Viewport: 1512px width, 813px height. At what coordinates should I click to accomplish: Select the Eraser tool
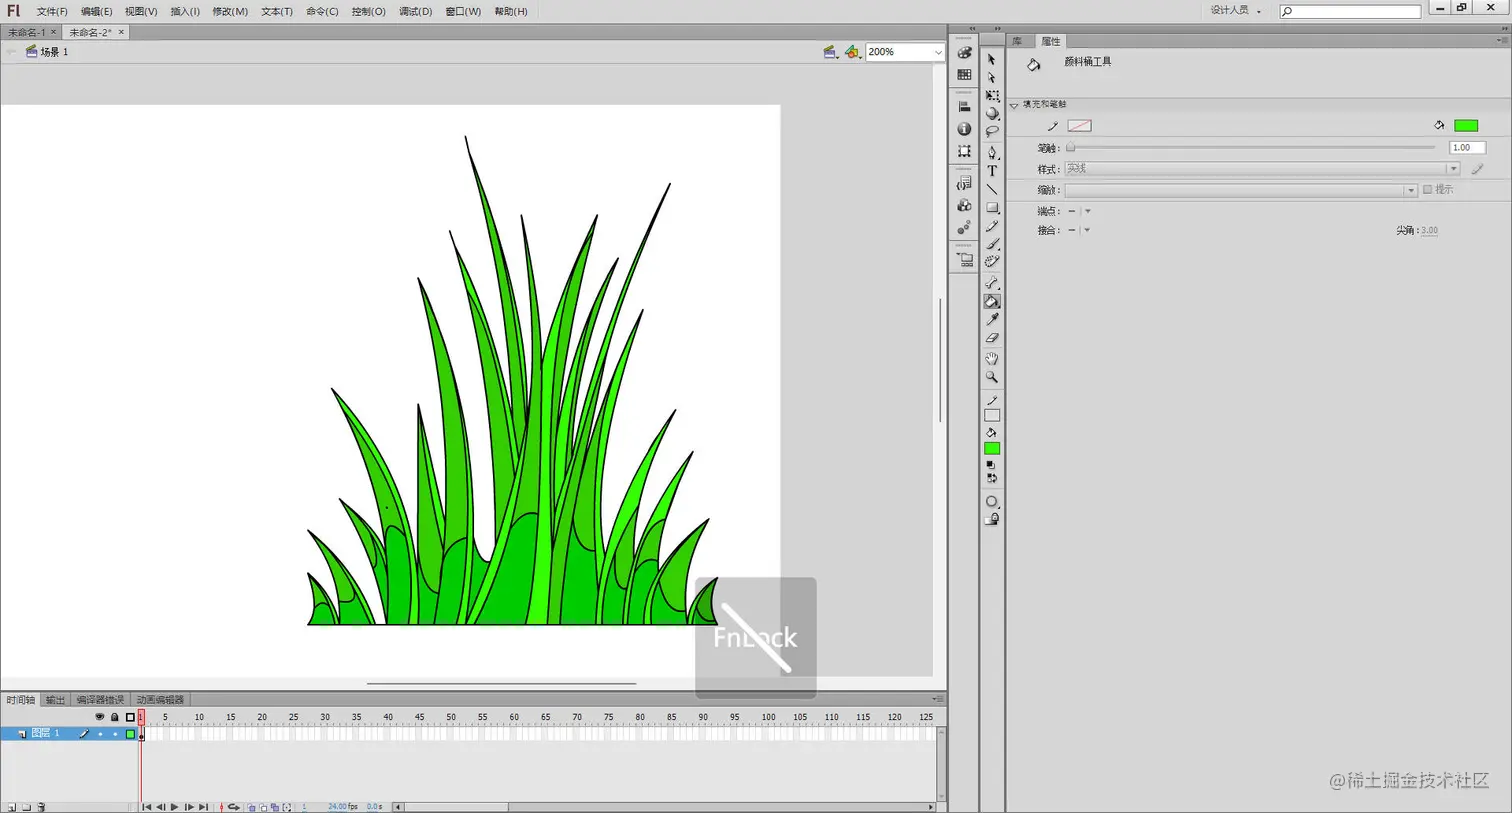[x=992, y=338]
